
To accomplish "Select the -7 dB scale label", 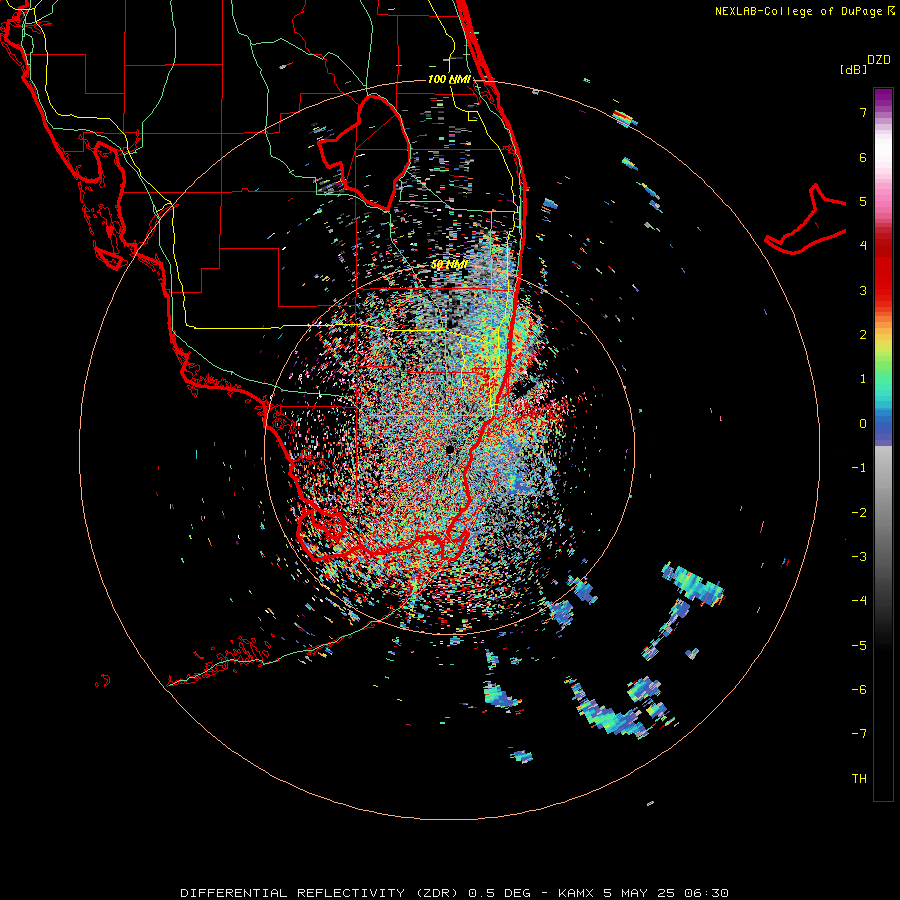I will pos(859,734).
